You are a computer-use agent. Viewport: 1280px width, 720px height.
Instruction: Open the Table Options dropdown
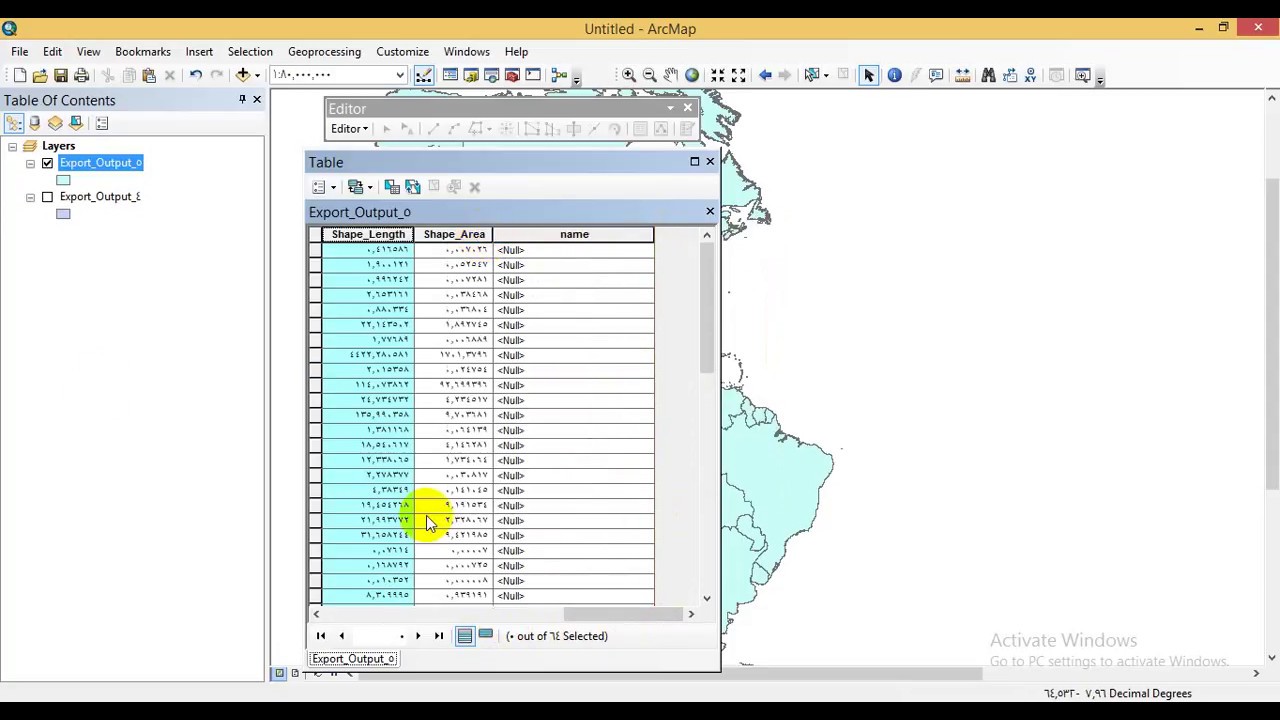(323, 187)
